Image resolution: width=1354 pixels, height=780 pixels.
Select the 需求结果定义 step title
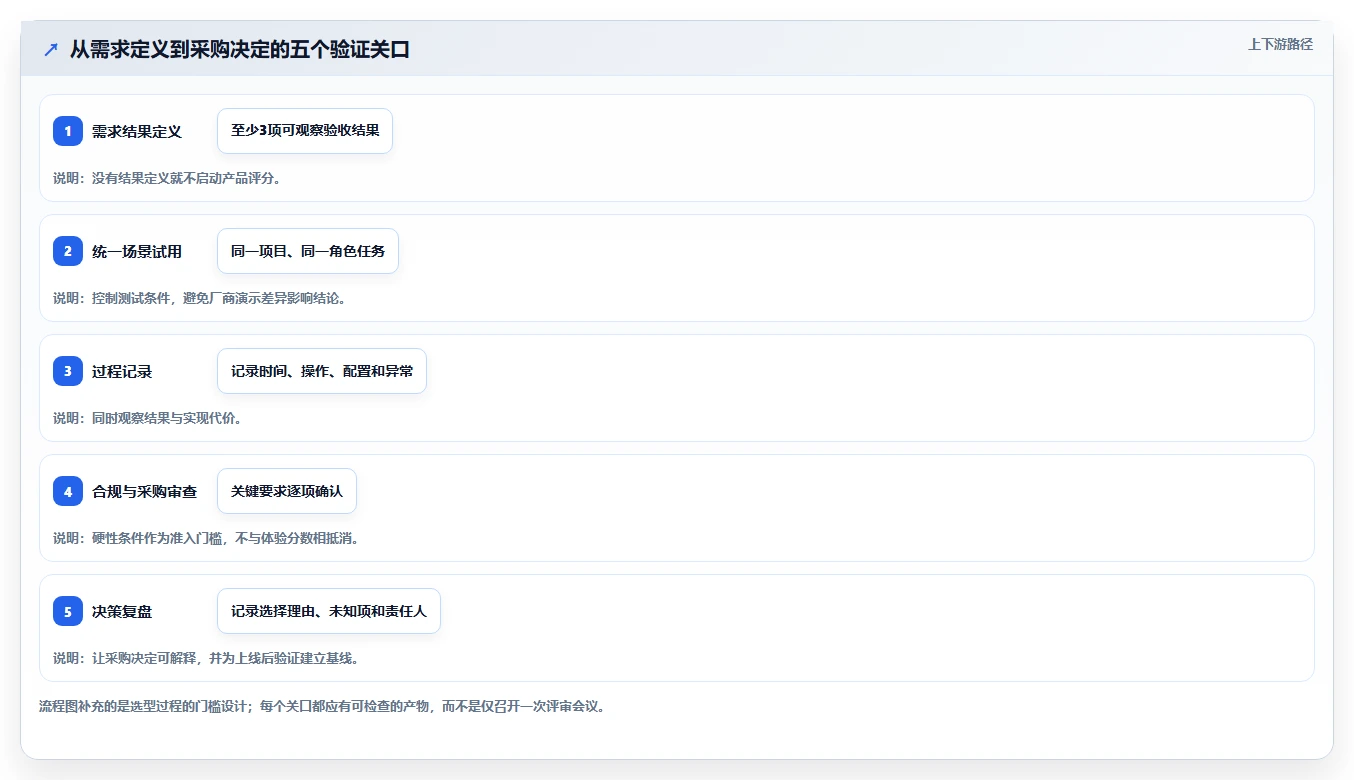point(137,132)
